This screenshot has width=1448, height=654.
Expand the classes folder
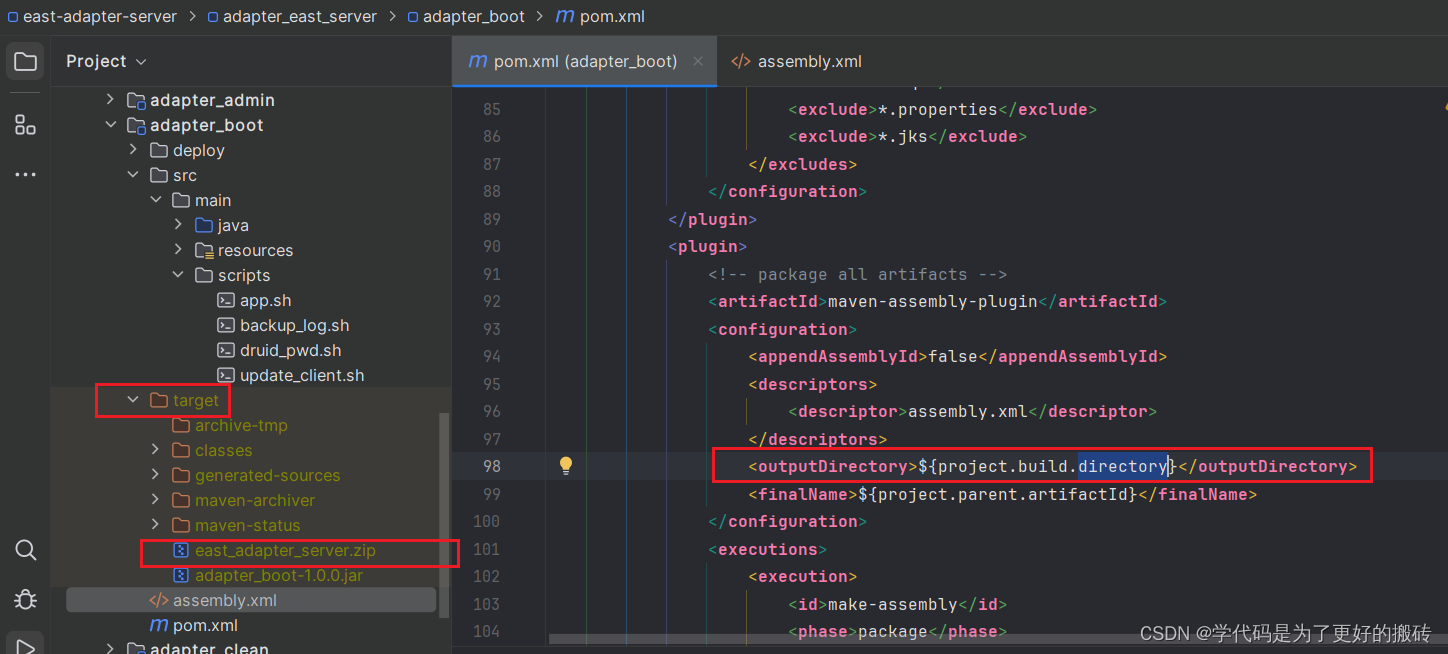[x=156, y=449]
